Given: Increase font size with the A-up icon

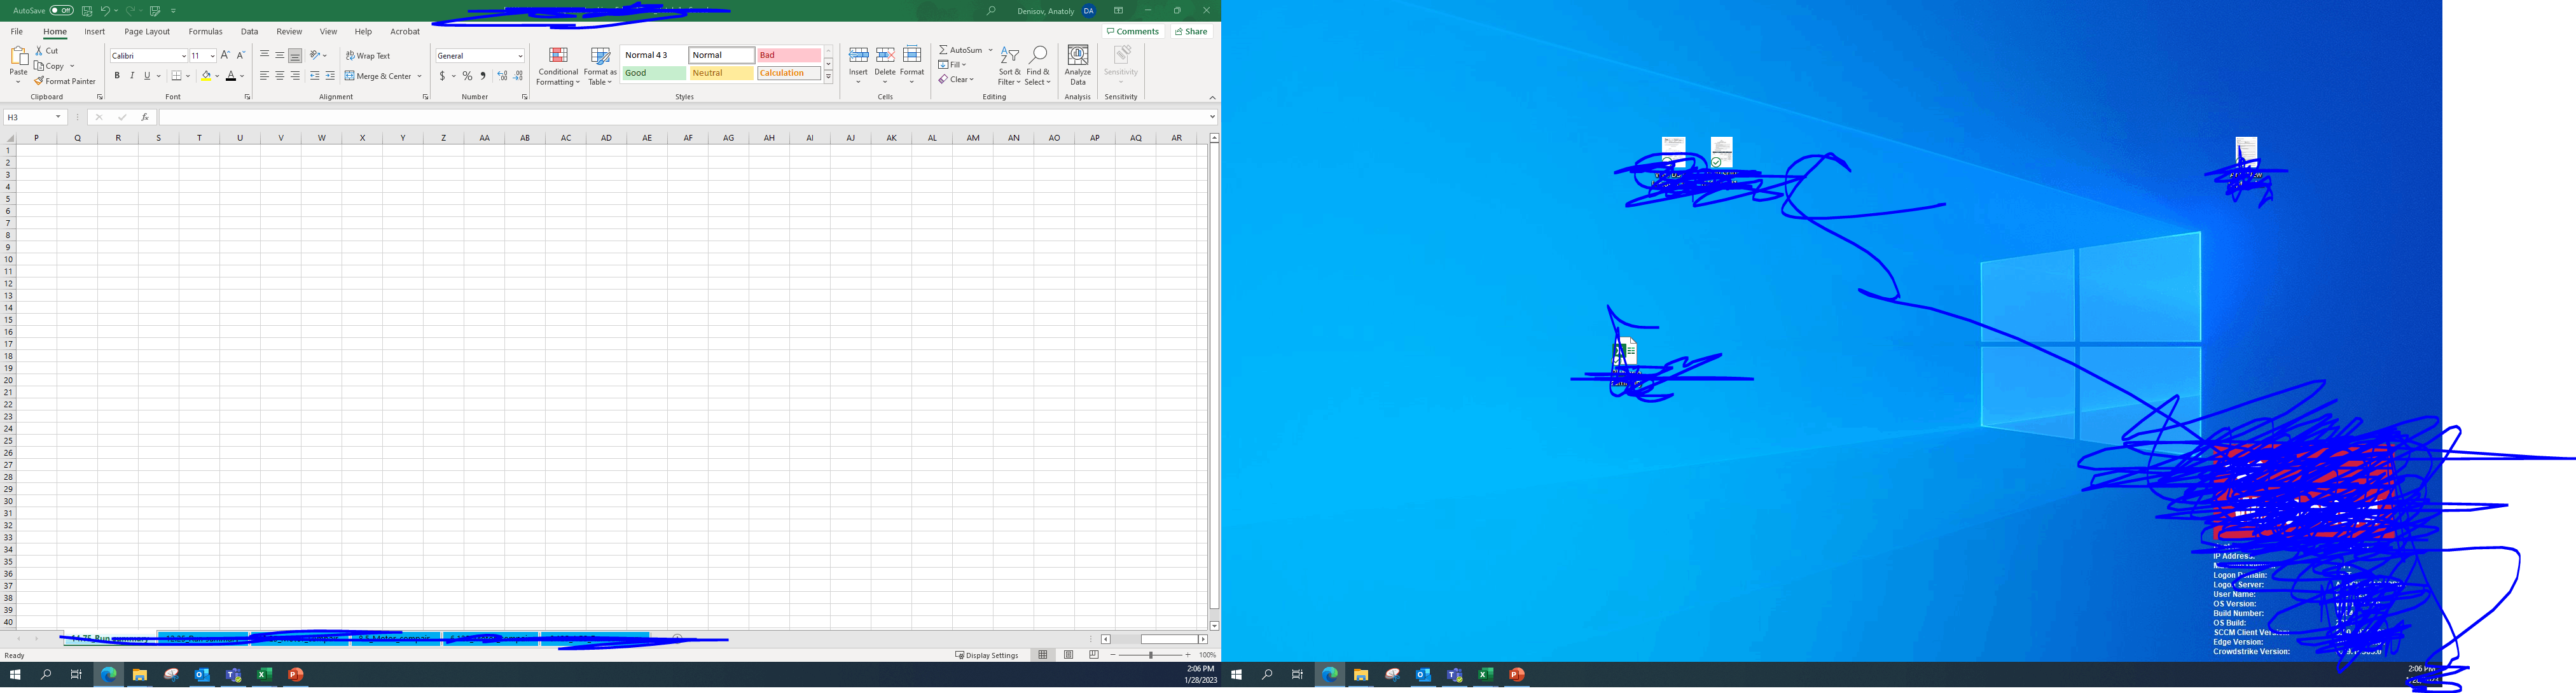Looking at the screenshot, I should point(225,55).
